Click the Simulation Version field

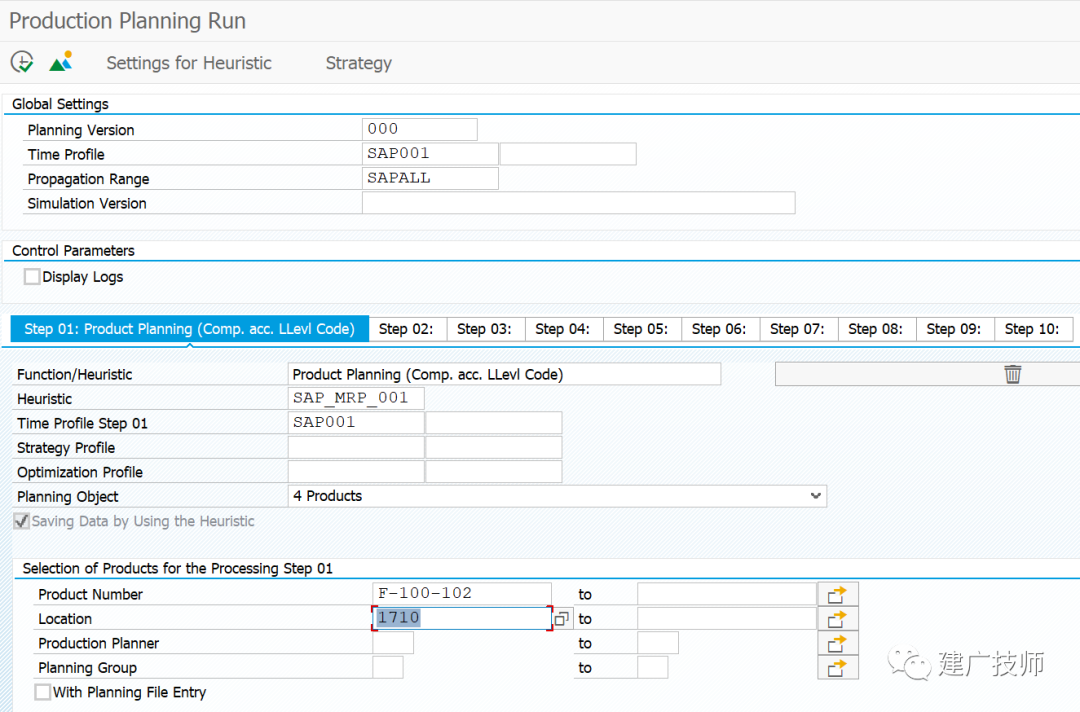coord(579,202)
